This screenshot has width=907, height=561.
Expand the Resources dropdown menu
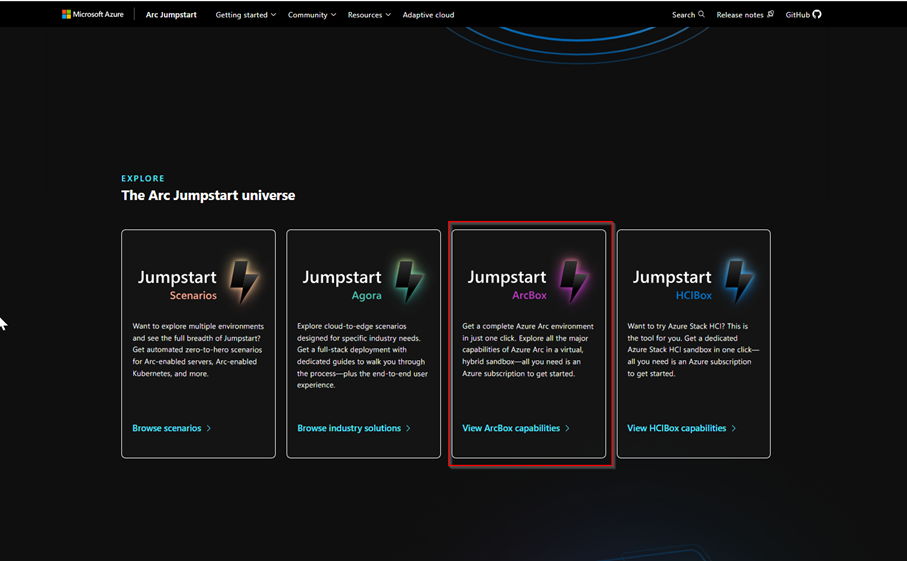[369, 15]
